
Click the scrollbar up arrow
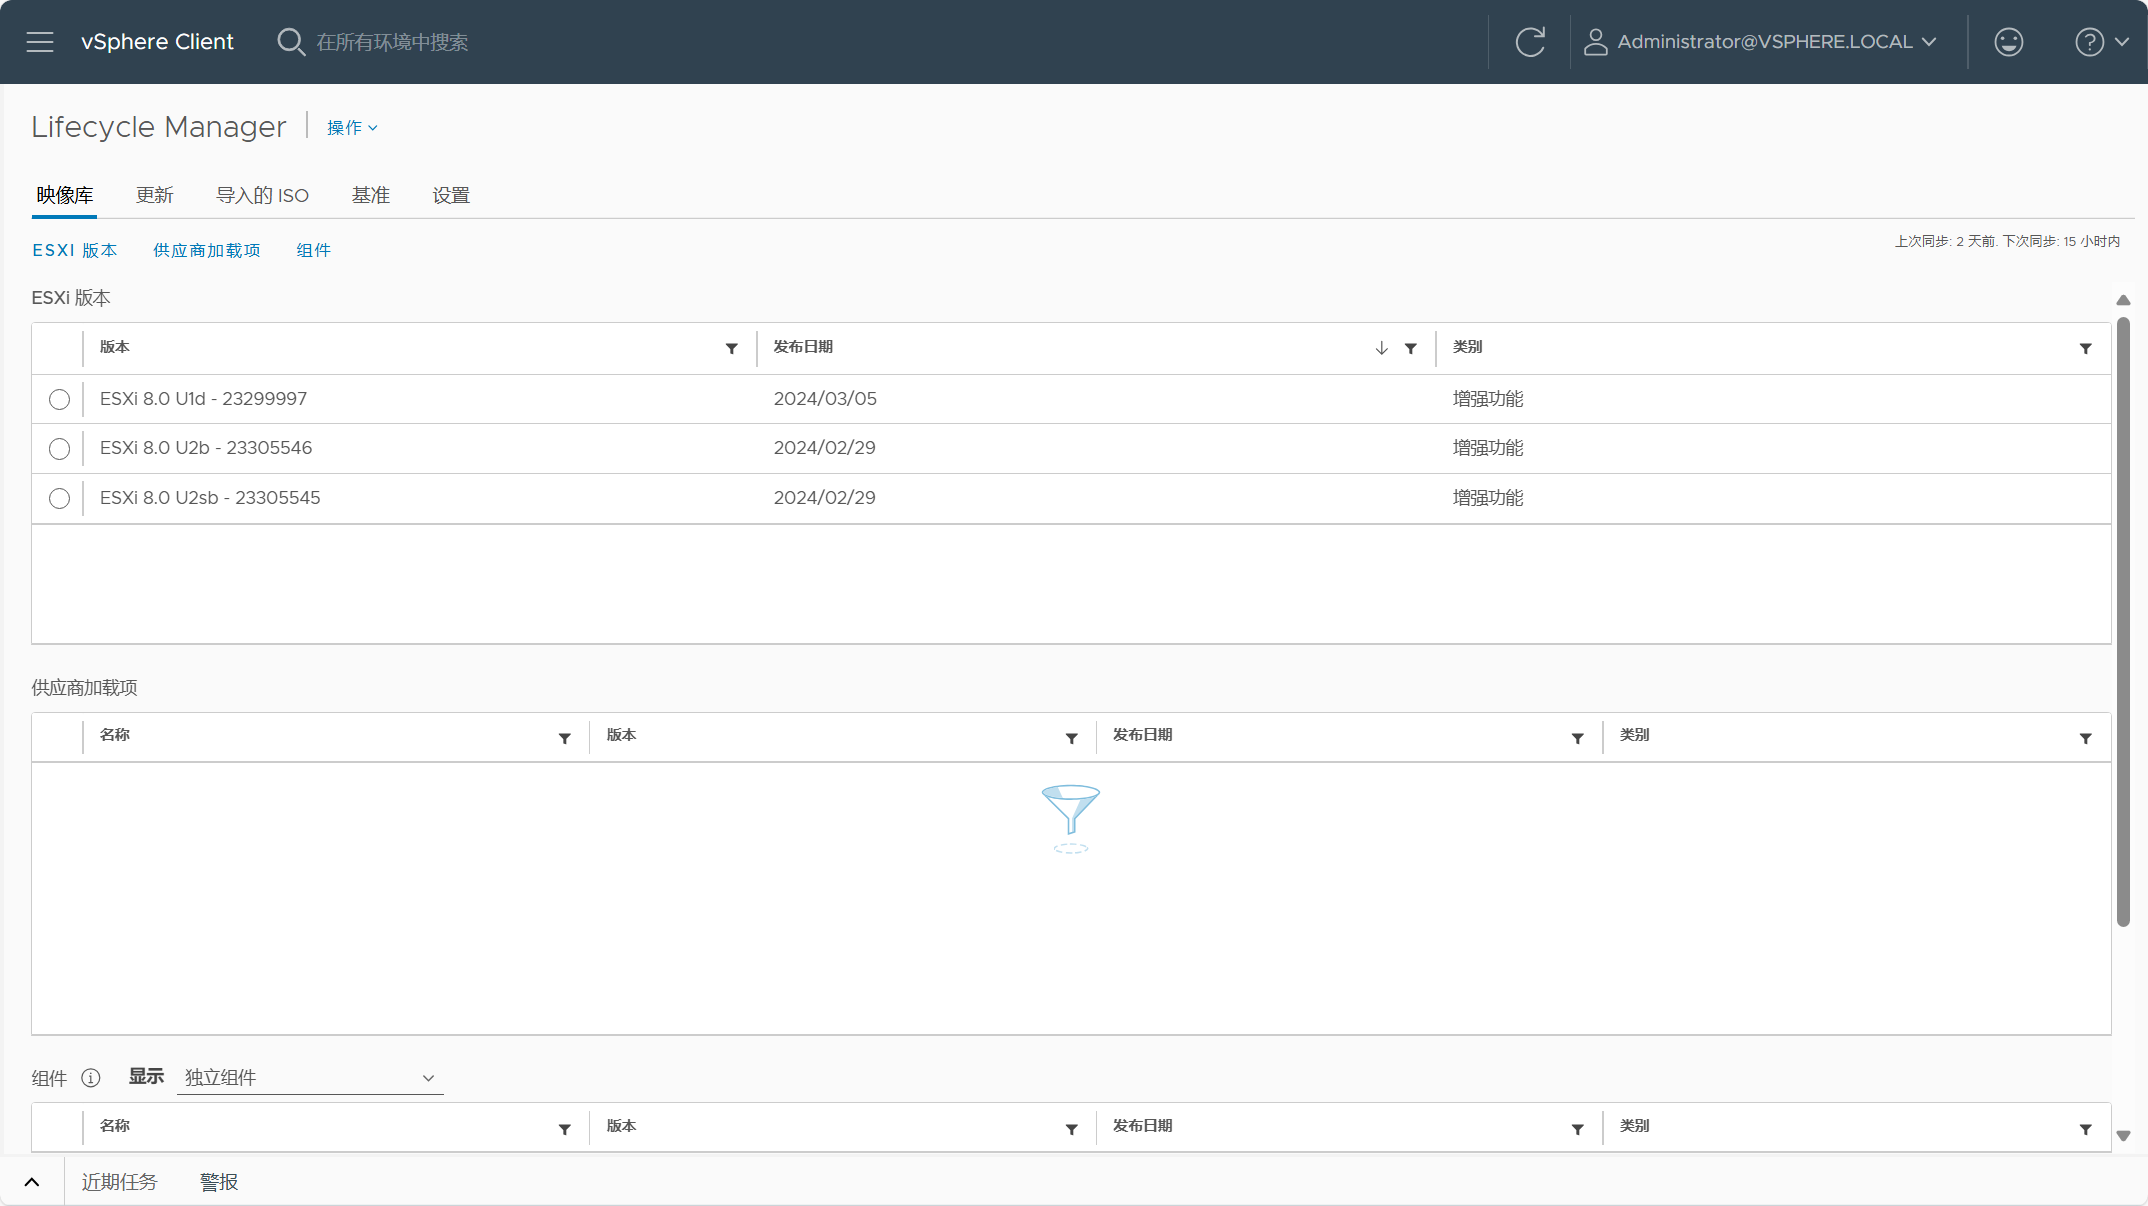(x=2123, y=300)
